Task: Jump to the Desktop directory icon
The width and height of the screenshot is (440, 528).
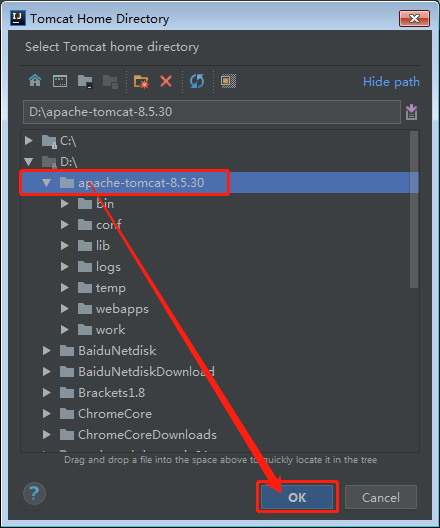Action: pyautogui.click(x=60, y=81)
